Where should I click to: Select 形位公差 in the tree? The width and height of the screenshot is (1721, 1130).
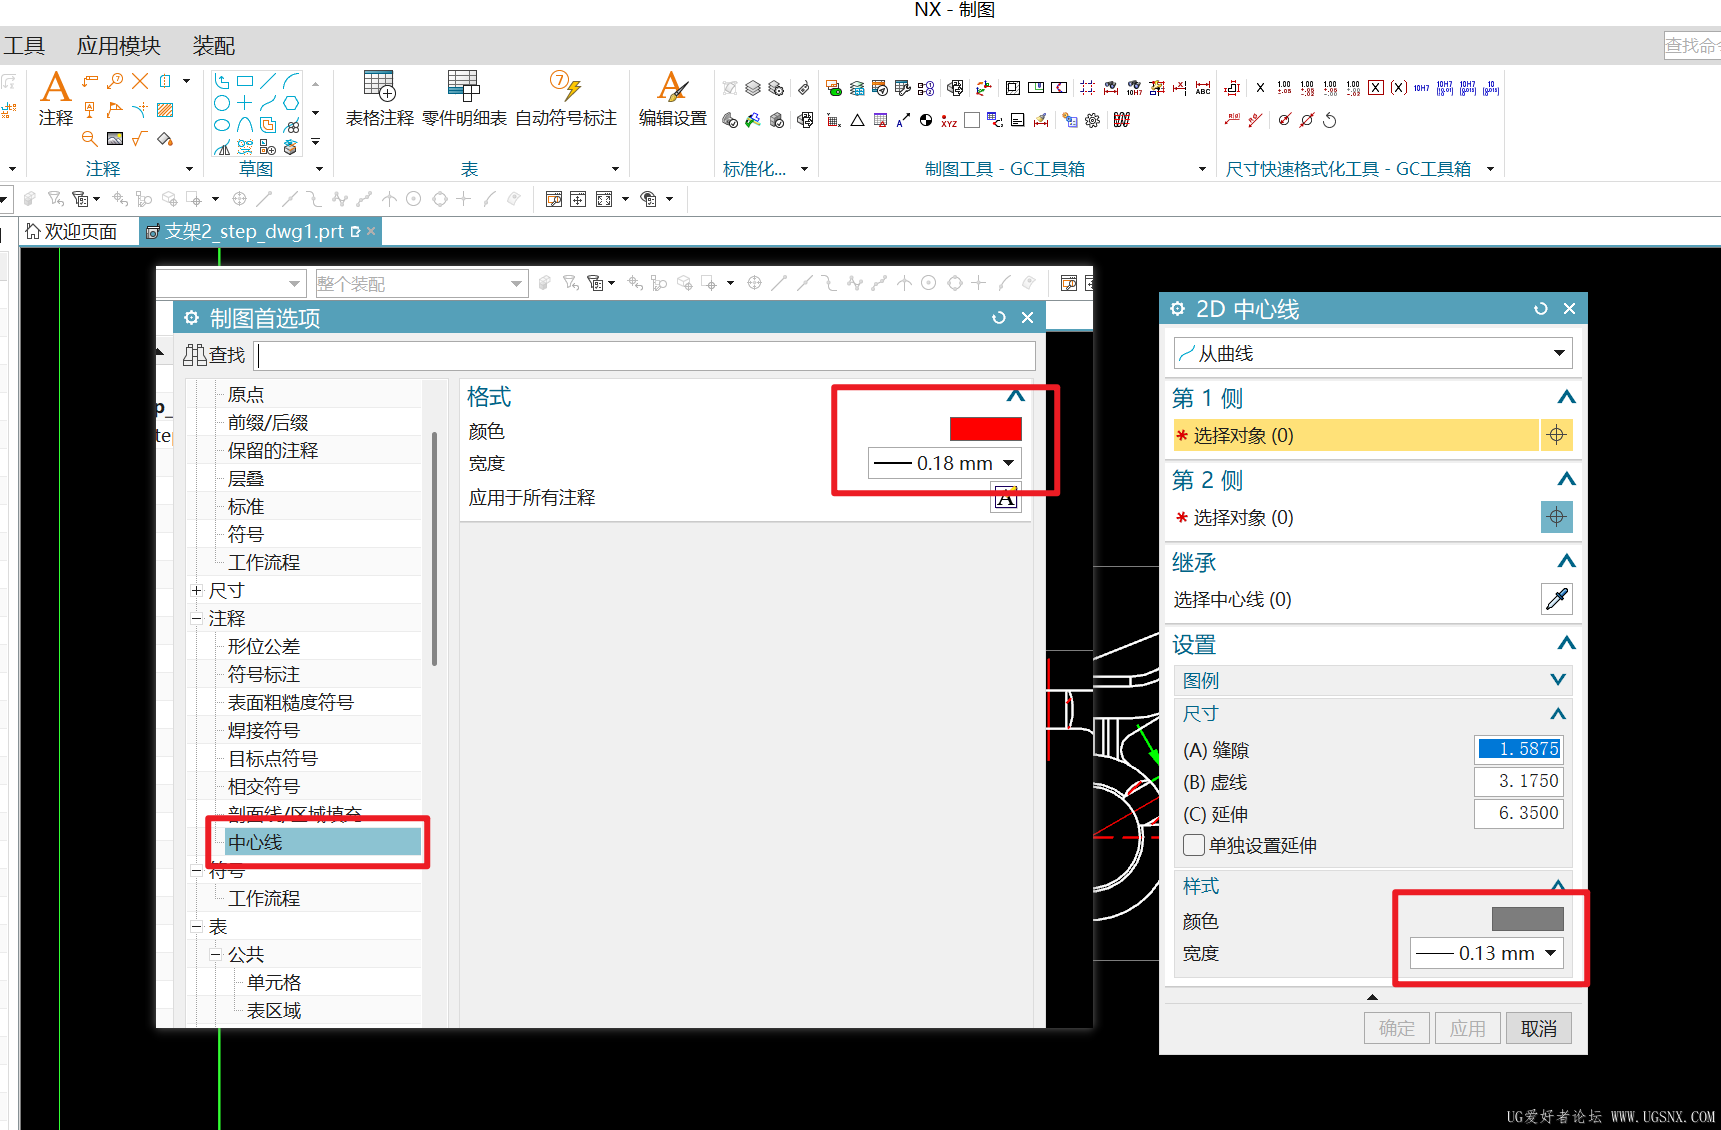(x=264, y=646)
